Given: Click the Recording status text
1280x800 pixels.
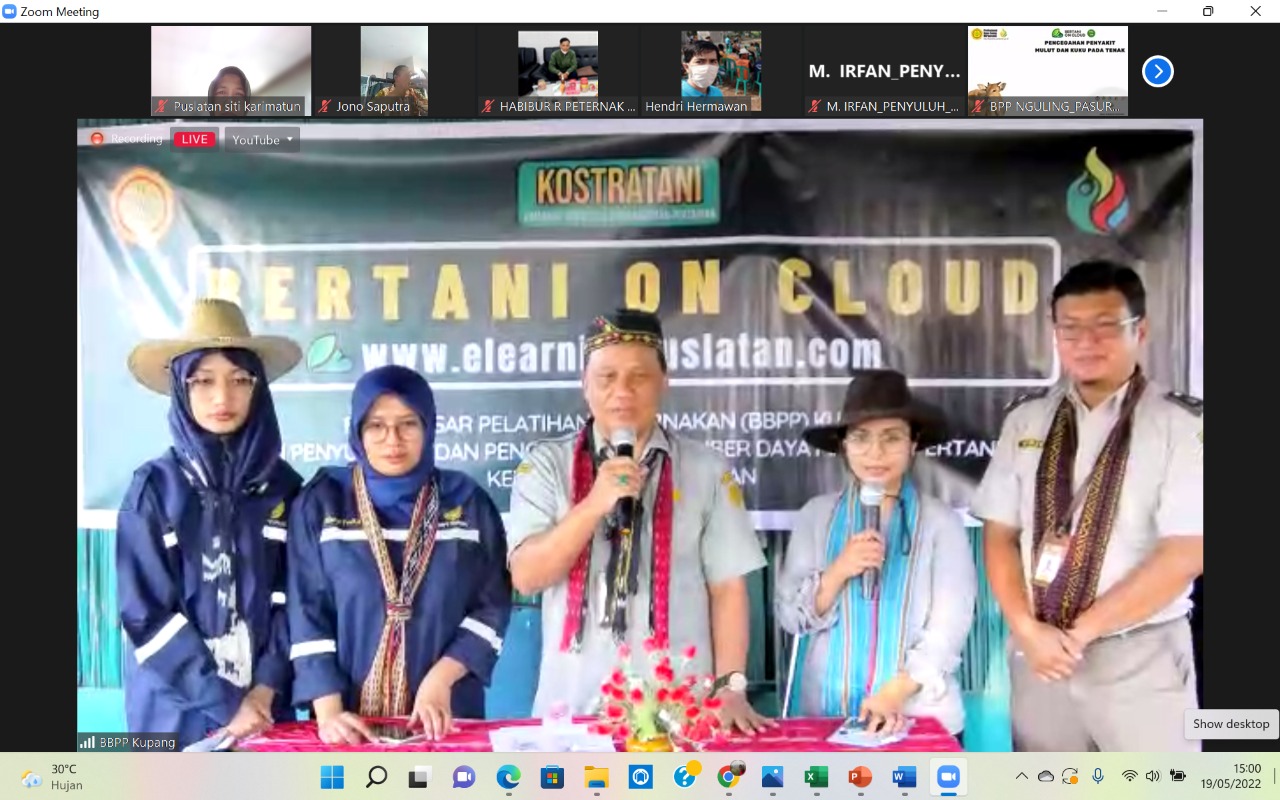Looking at the screenshot, I should click(x=136, y=139).
